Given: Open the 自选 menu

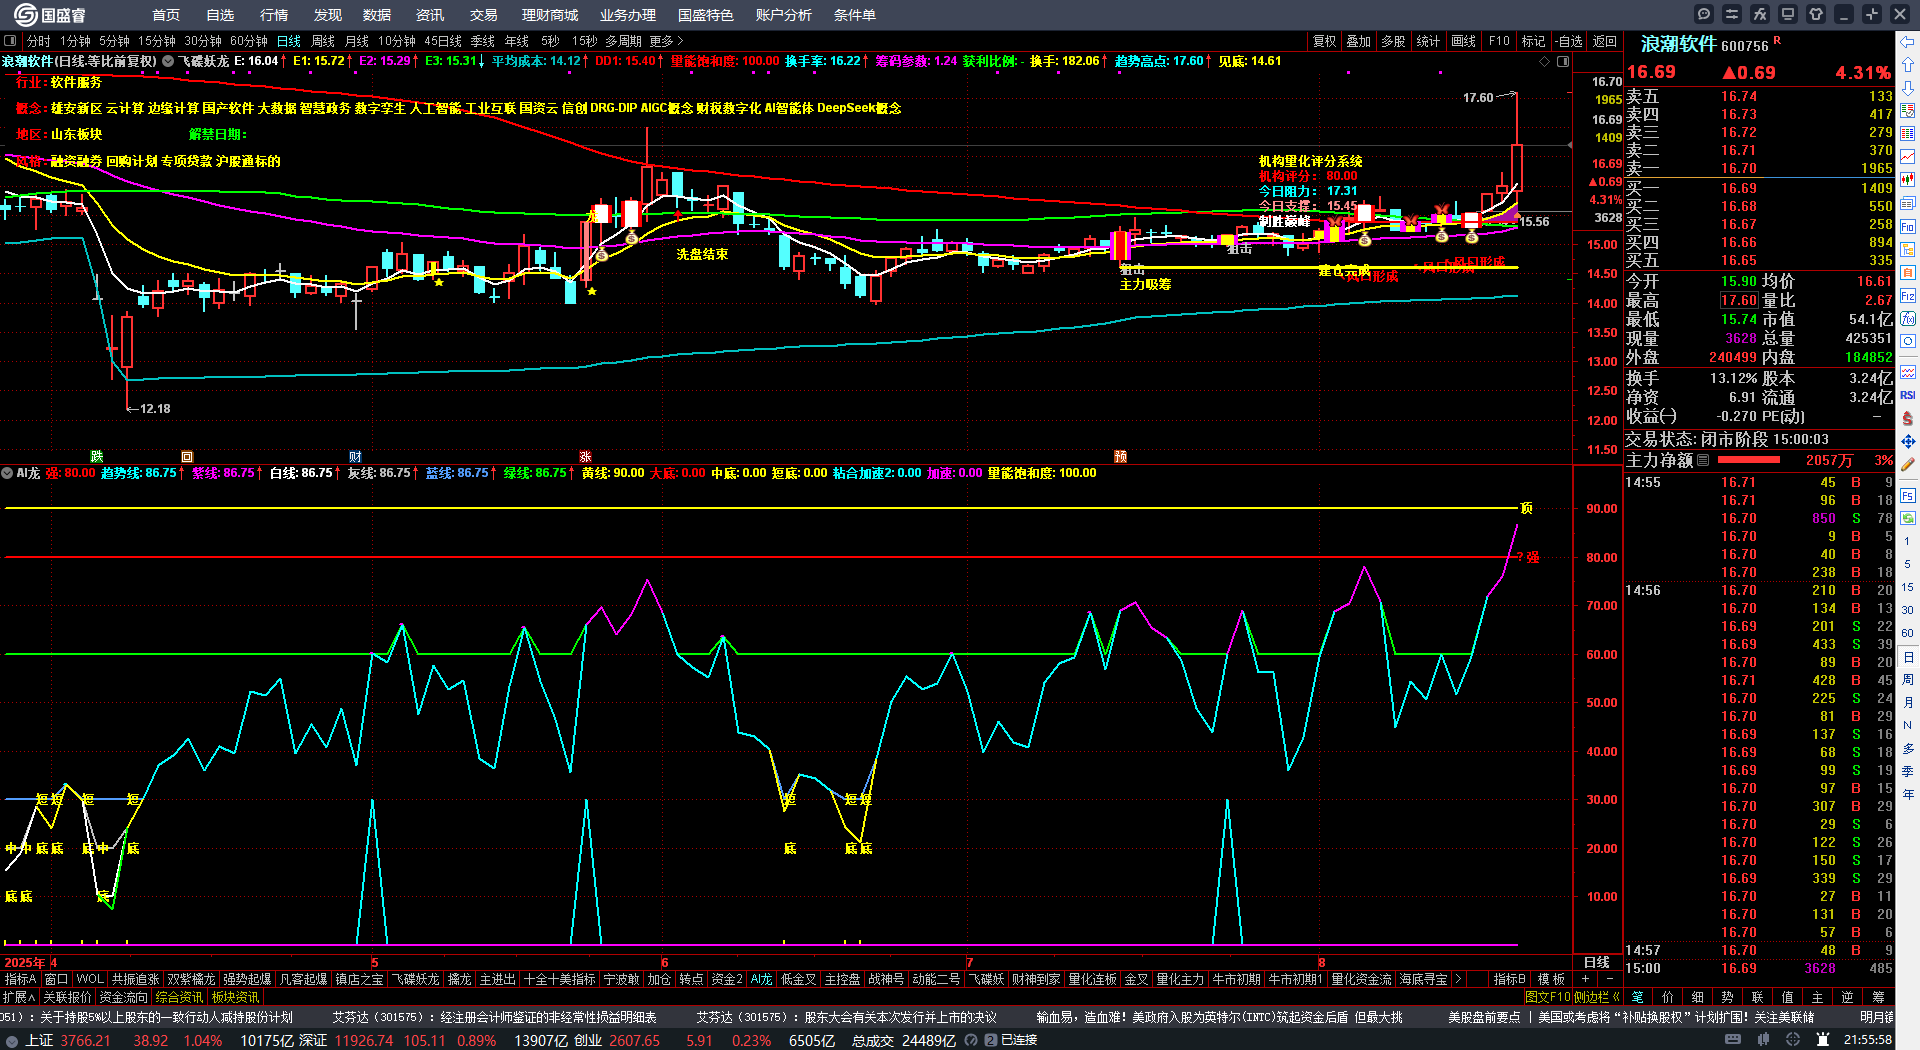Looking at the screenshot, I should pyautogui.click(x=220, y=15).
